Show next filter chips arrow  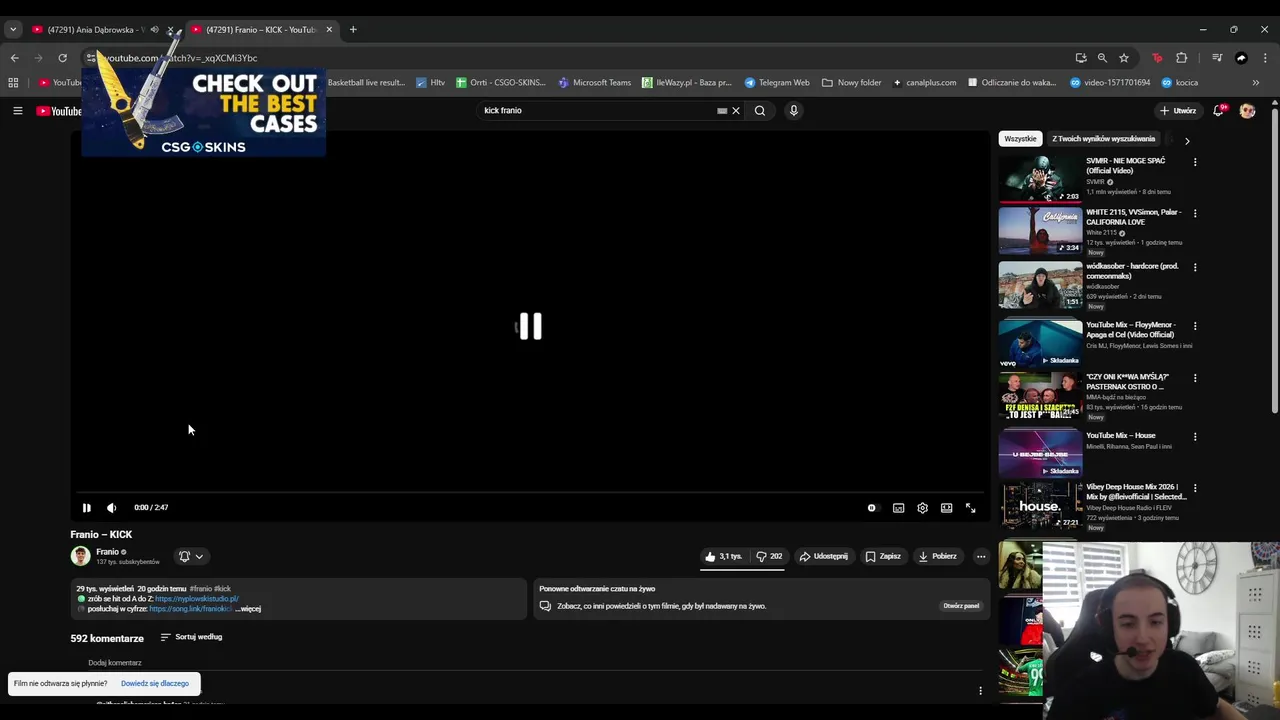[1187, 141]
